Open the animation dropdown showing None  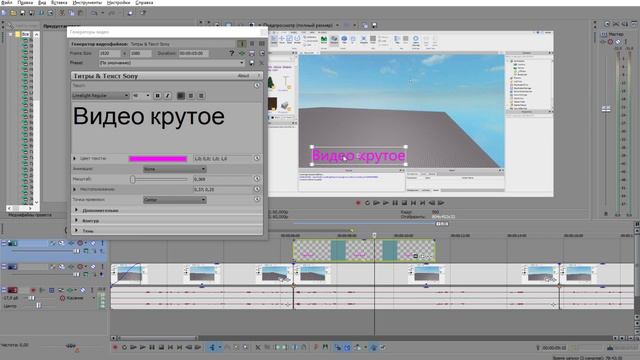tap(174, 169)
